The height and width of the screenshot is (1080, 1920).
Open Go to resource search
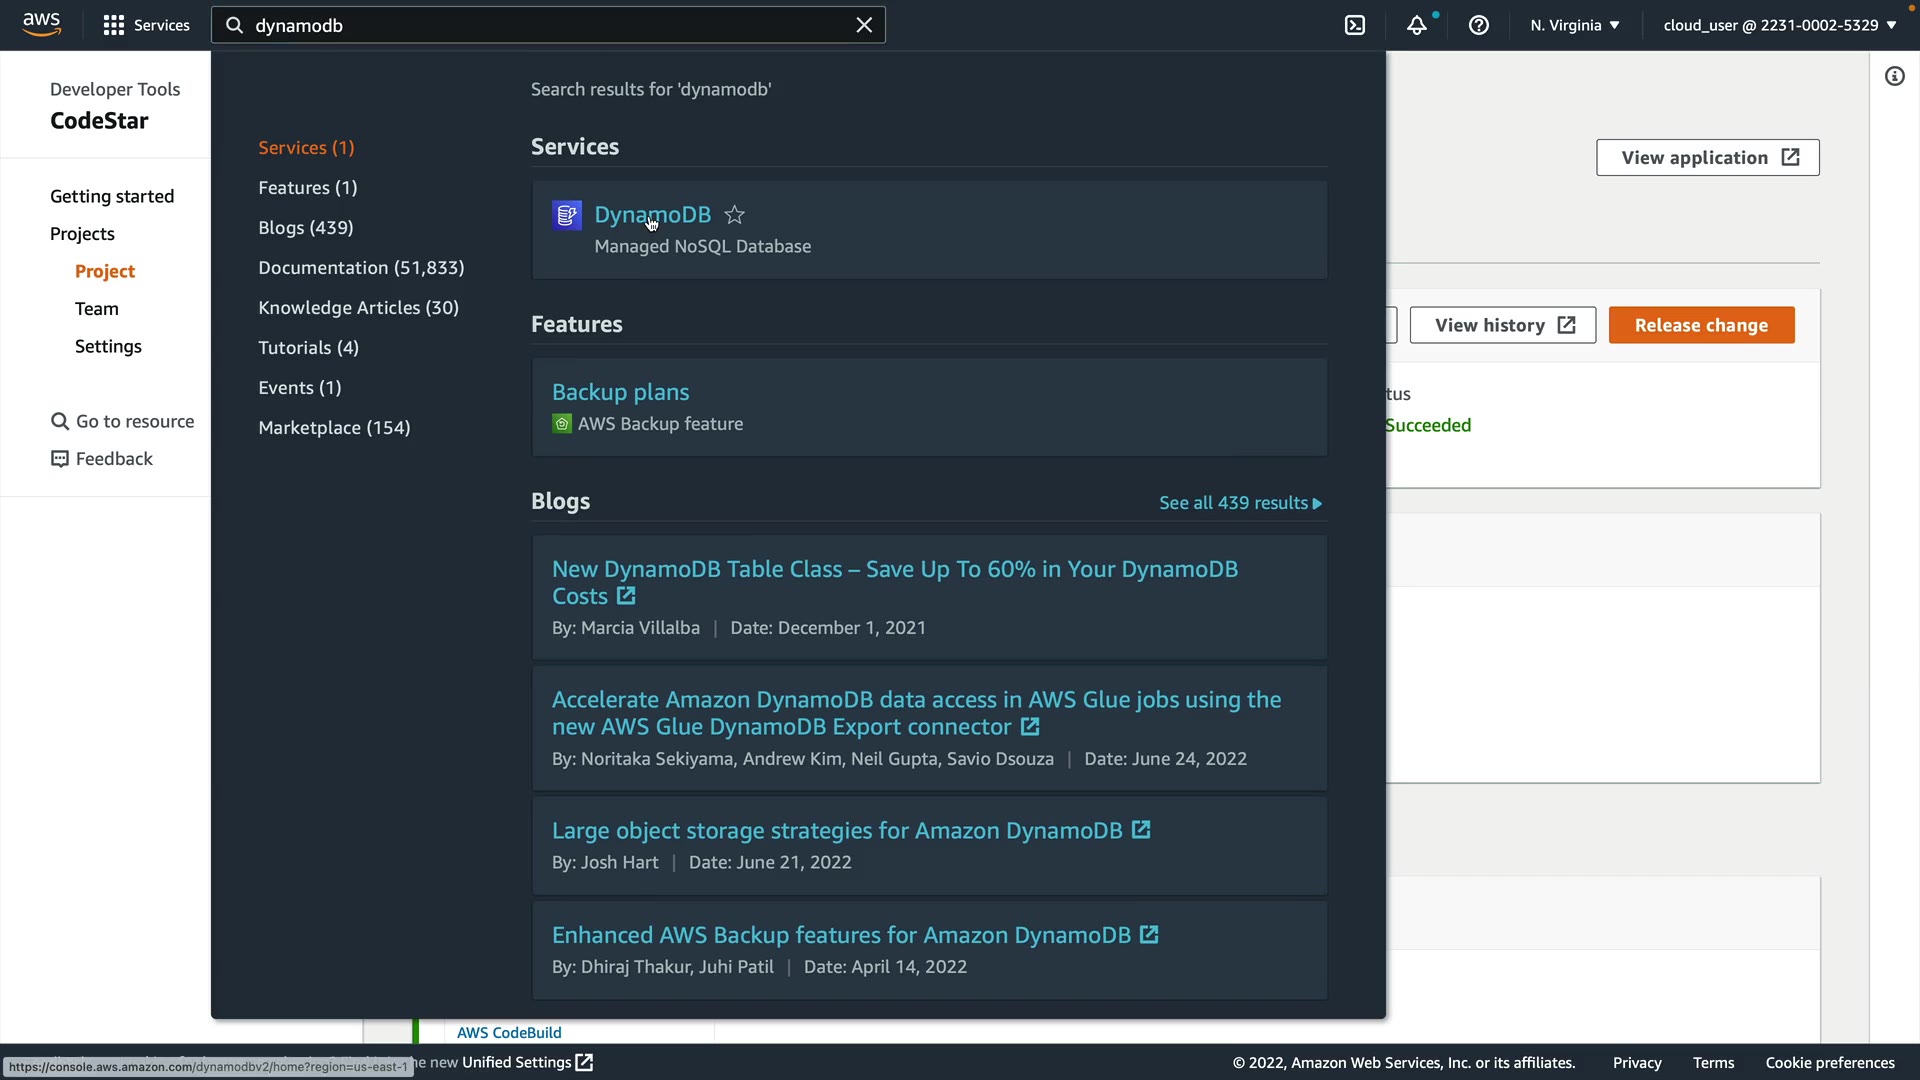coord(122,421)
